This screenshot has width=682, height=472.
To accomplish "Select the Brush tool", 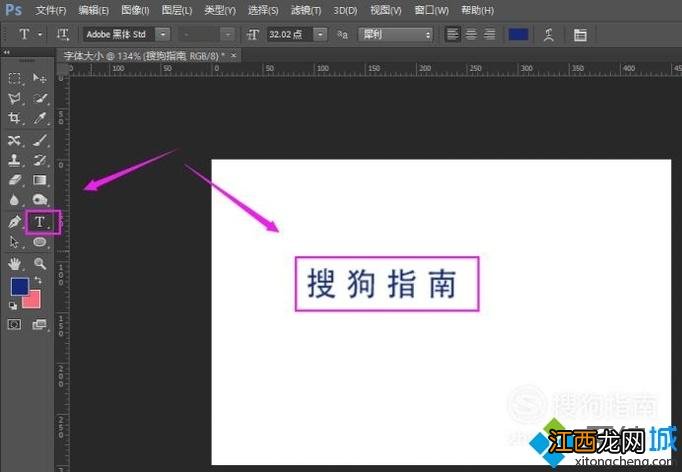I will (x=40, y=140).
